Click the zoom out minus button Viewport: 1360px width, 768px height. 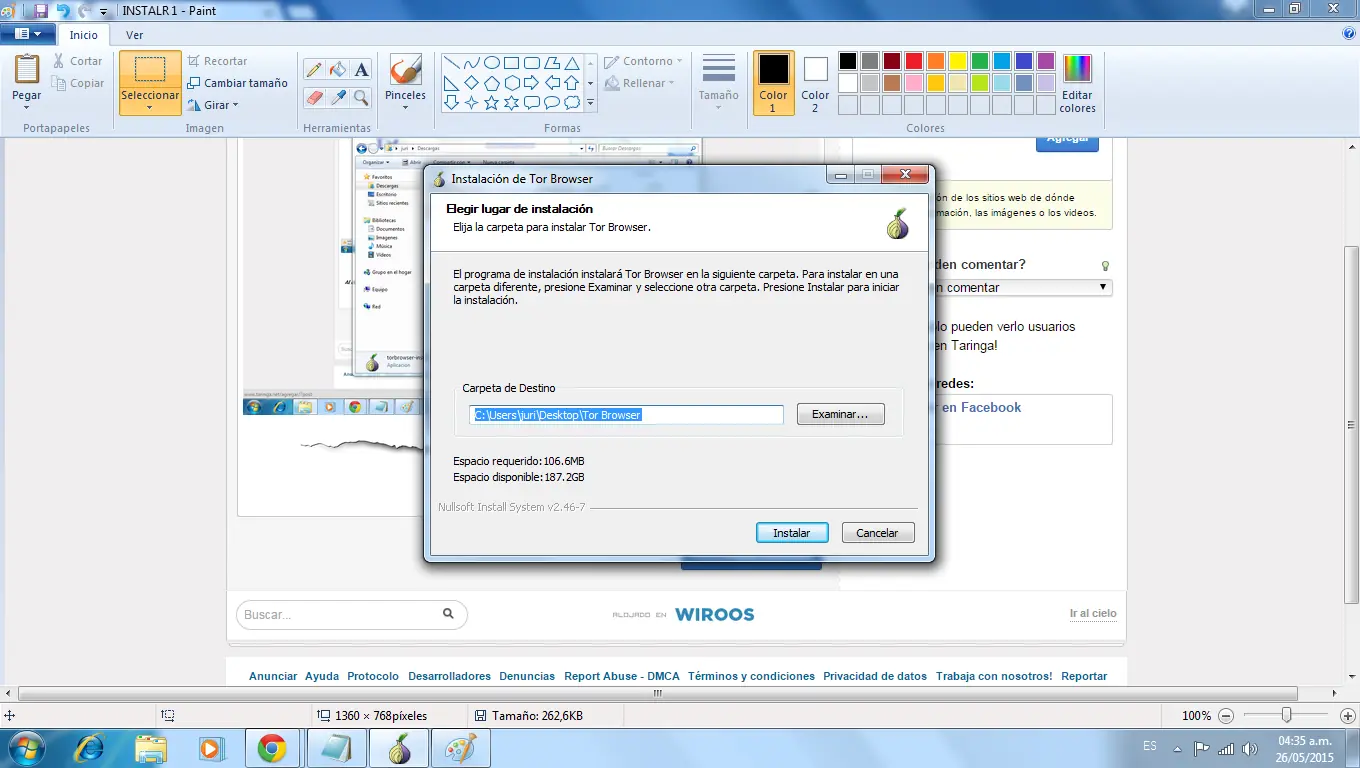coord(1225,715)
